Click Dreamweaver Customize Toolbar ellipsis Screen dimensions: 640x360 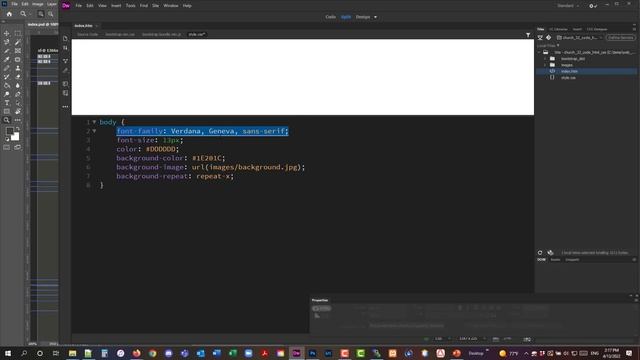pyautogui.click(x=65, y=107)
